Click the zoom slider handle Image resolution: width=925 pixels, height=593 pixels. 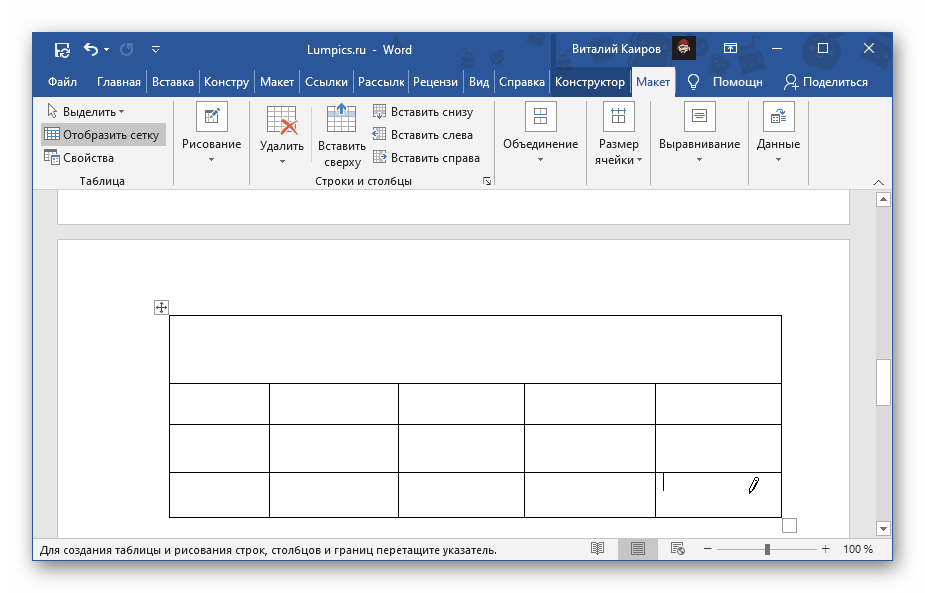pyautogui.click(x=767, y=549)
